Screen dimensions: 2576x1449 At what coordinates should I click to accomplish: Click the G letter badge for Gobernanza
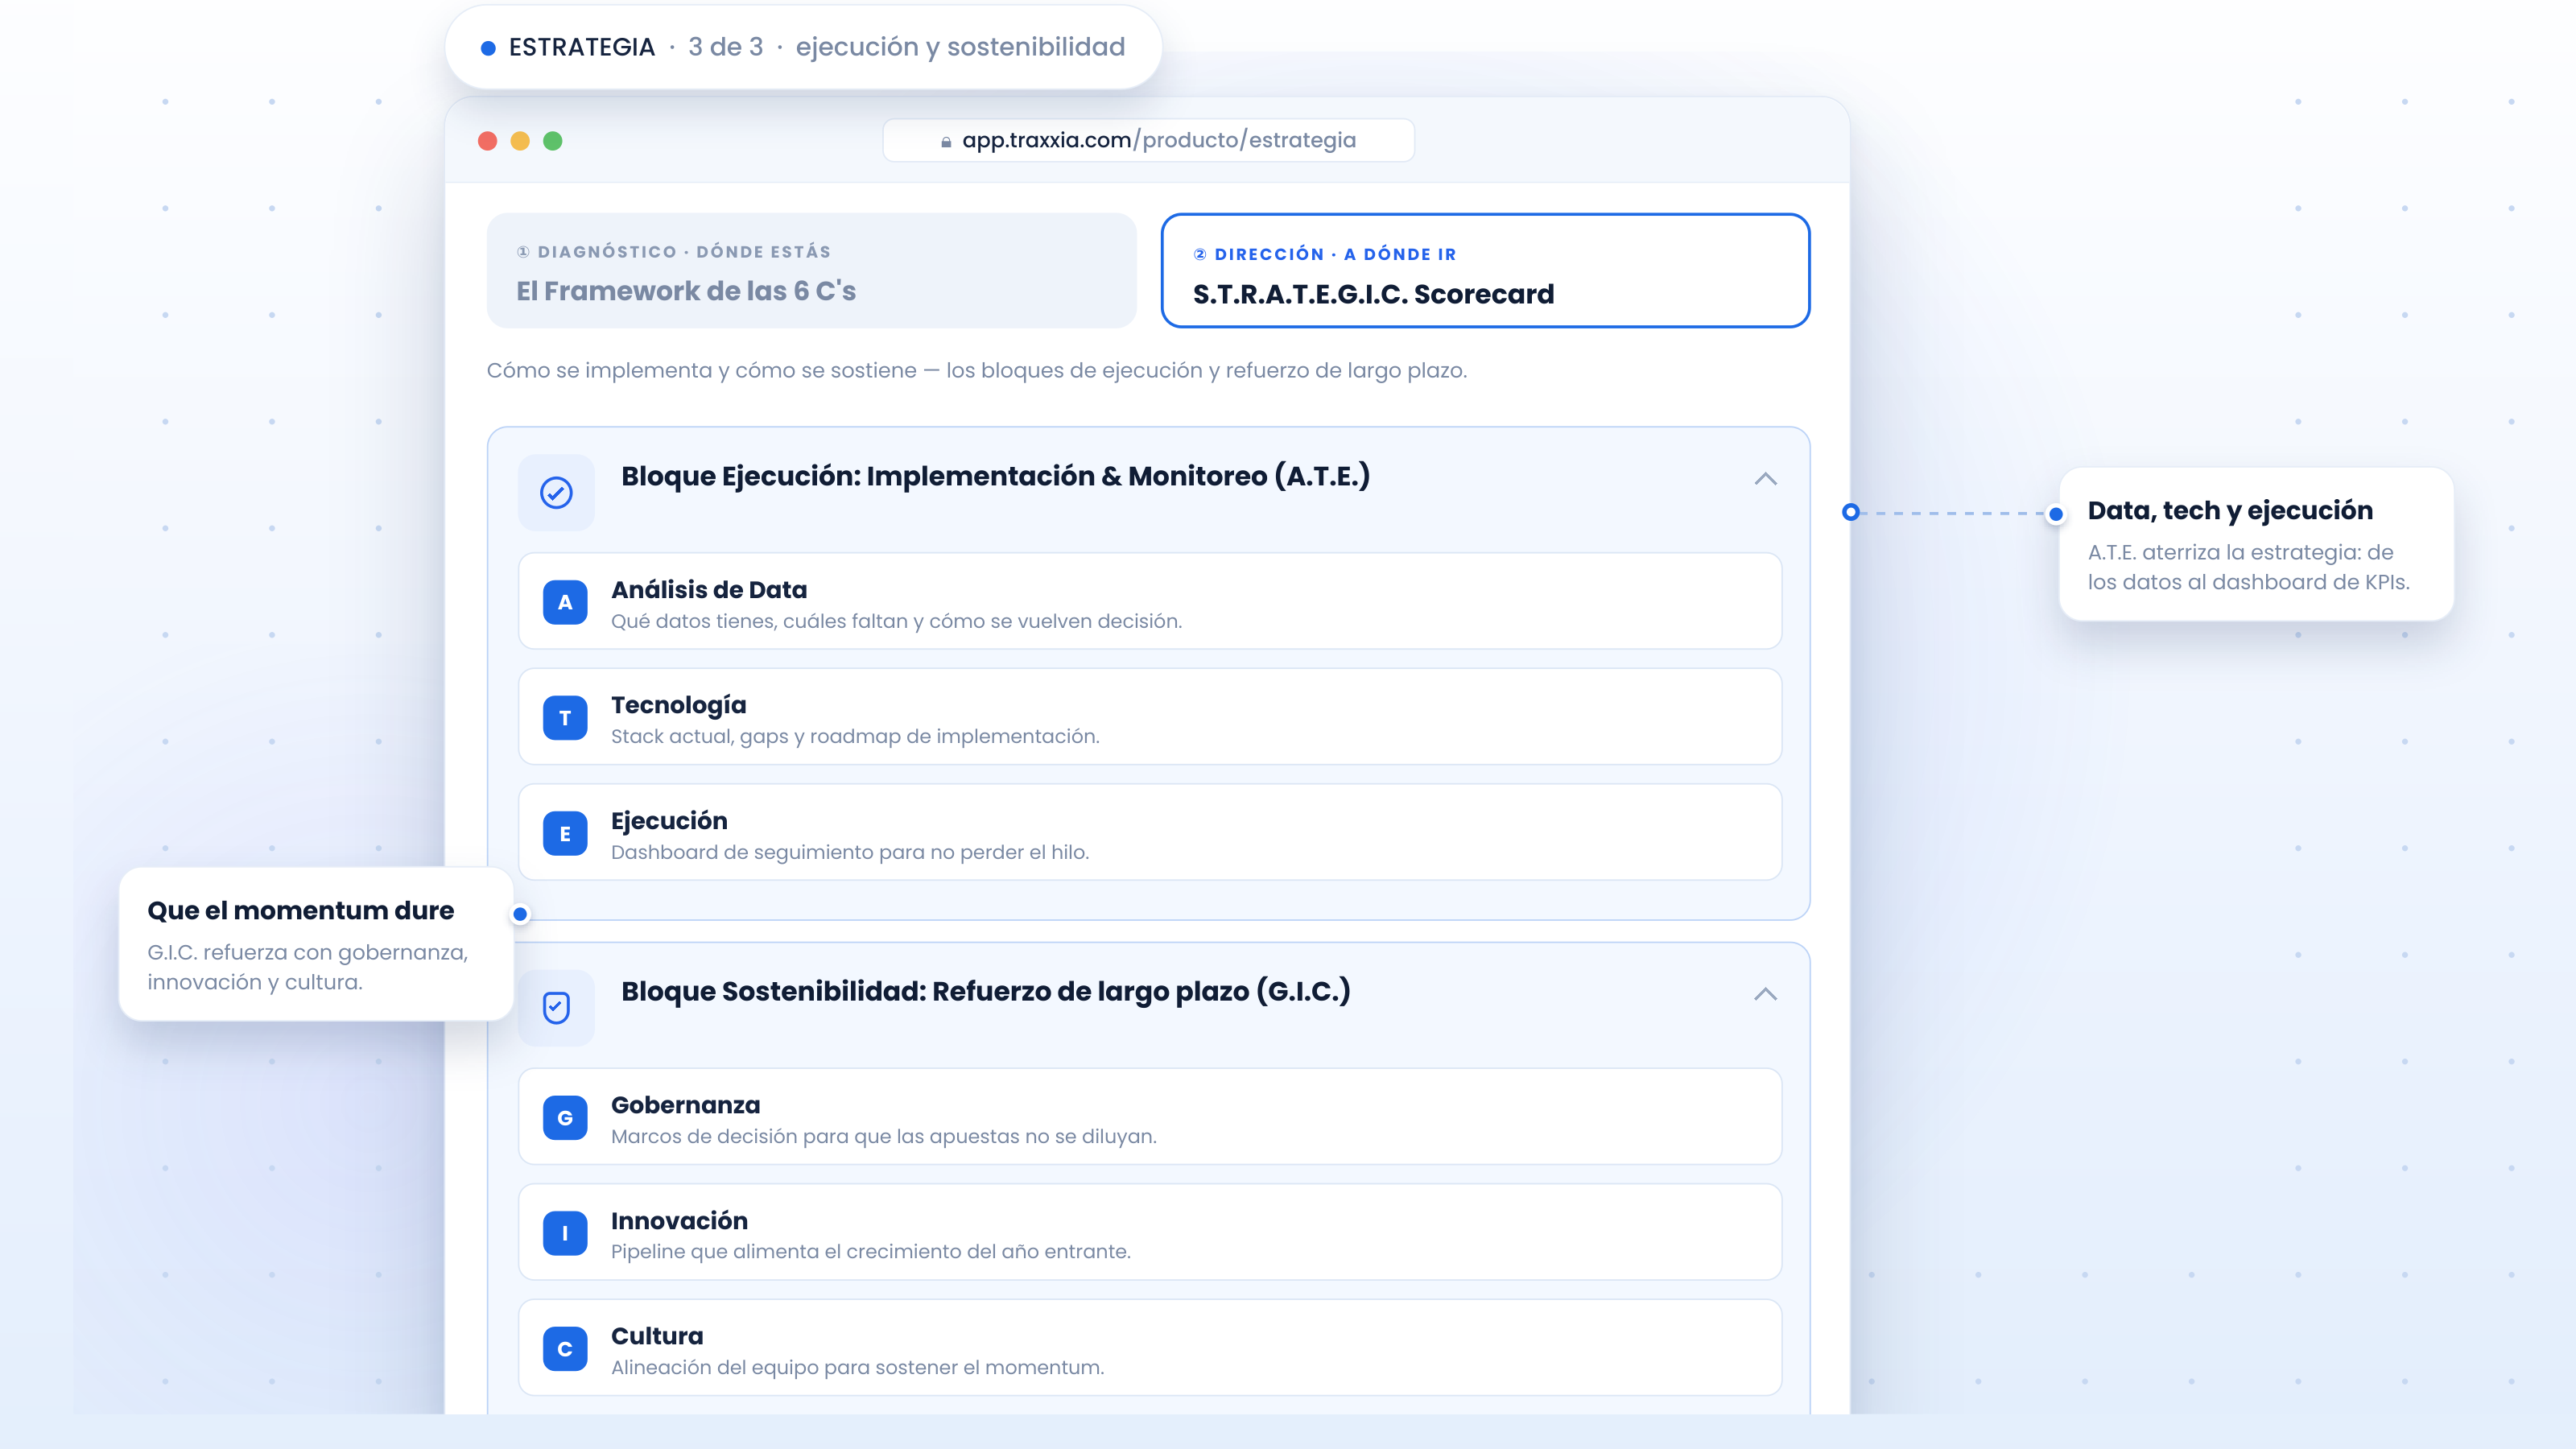565,1117
